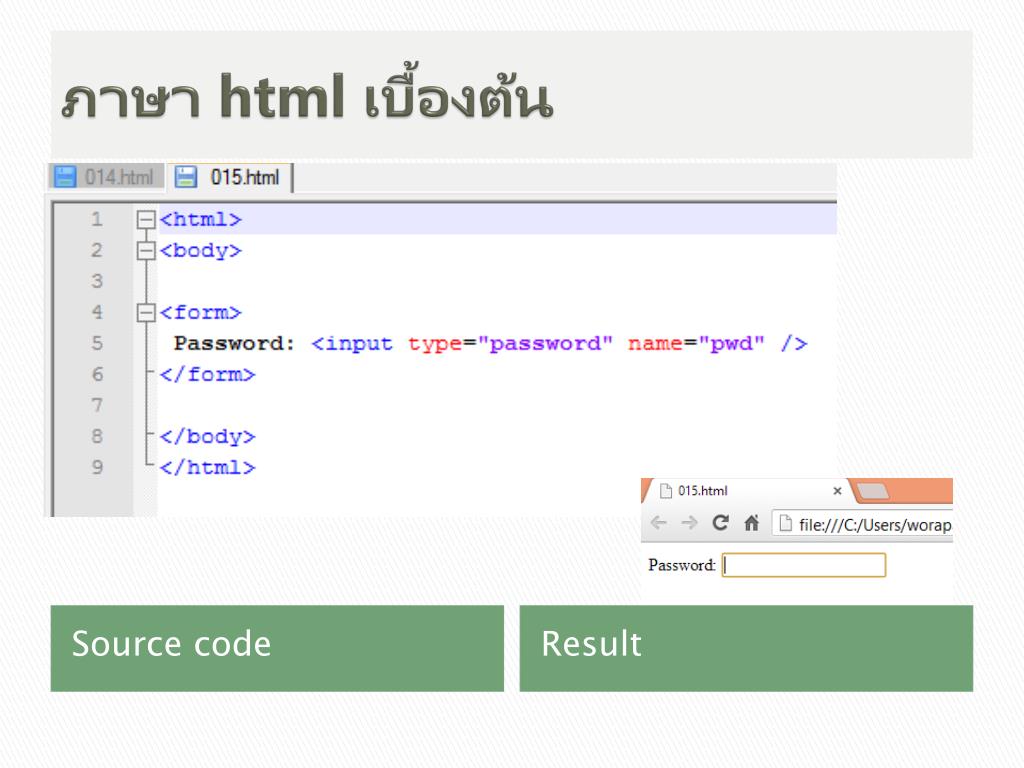Image resolution: width=1024 pixels, height=768 pixels.
Task: Click the <body> opening tag text
Action: point(200,251)
